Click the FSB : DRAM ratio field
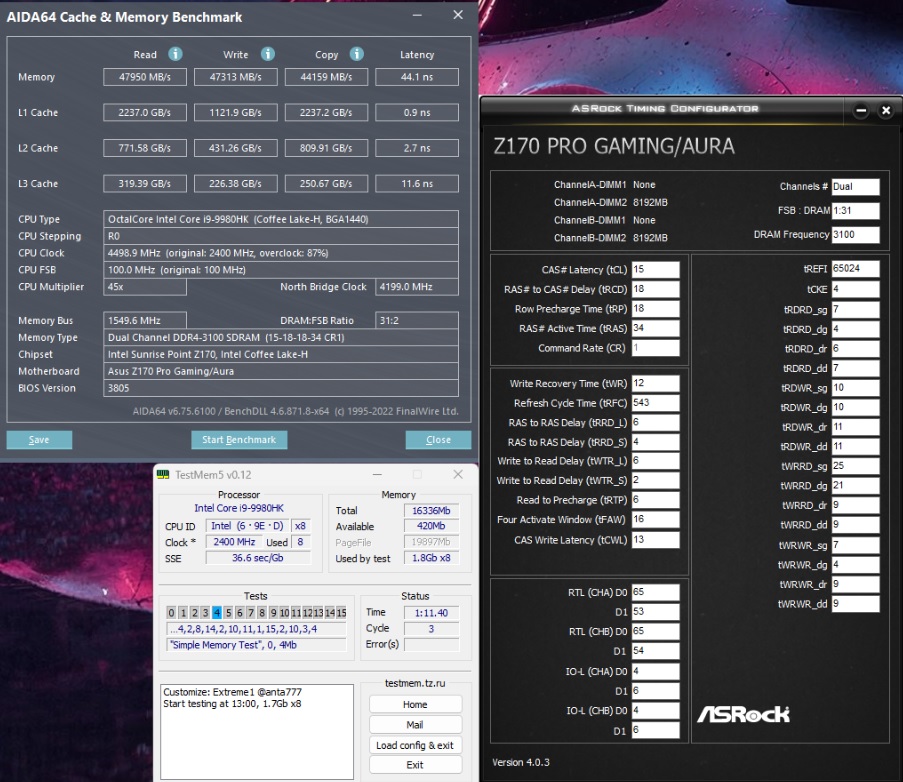903x782 pixels. pyautogui.click(x=855, y=210)
